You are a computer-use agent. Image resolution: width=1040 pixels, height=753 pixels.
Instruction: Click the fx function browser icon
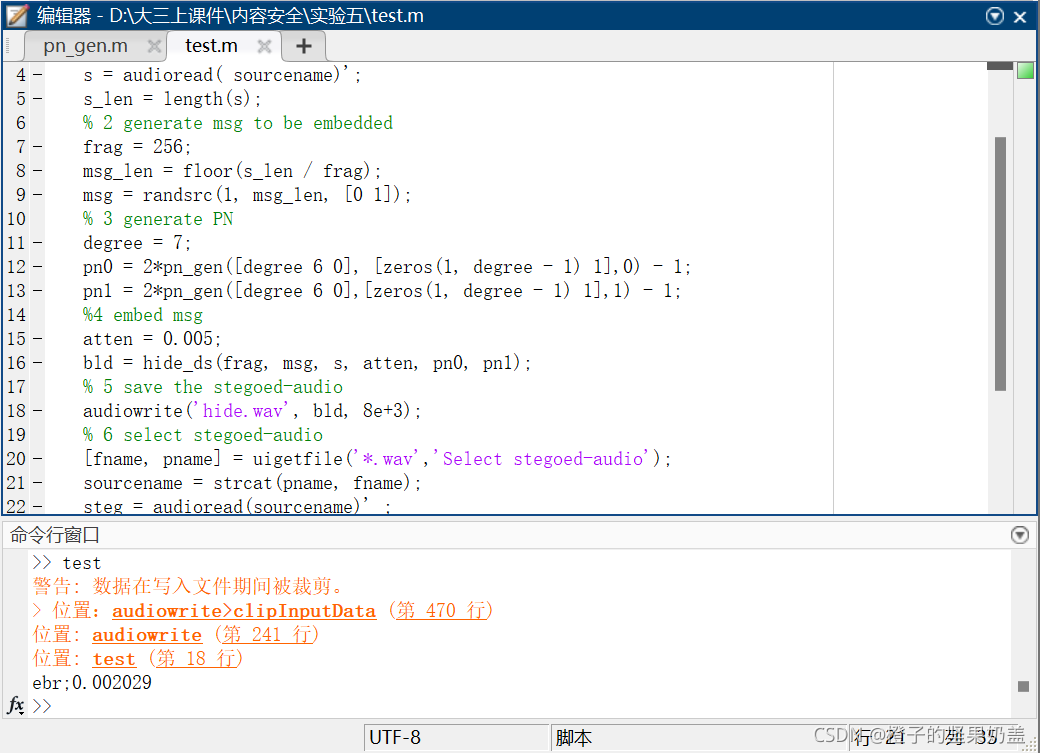tap(15, 705)
